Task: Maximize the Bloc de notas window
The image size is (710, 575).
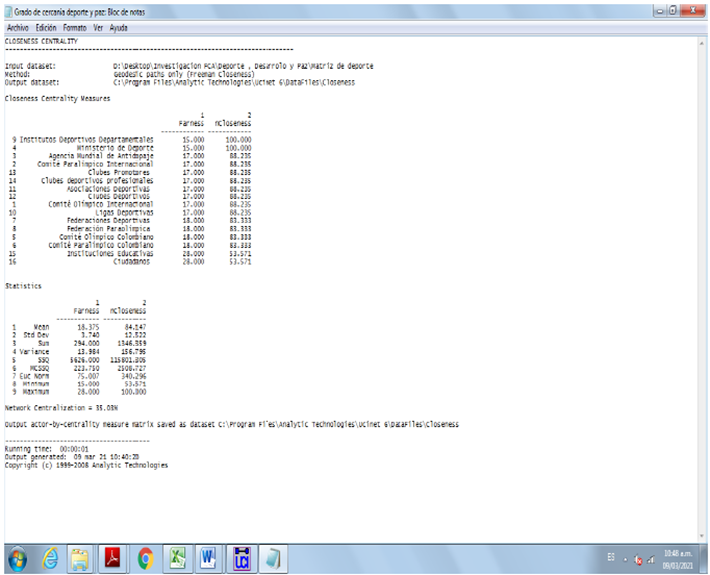Action: [x=672, y=9]
